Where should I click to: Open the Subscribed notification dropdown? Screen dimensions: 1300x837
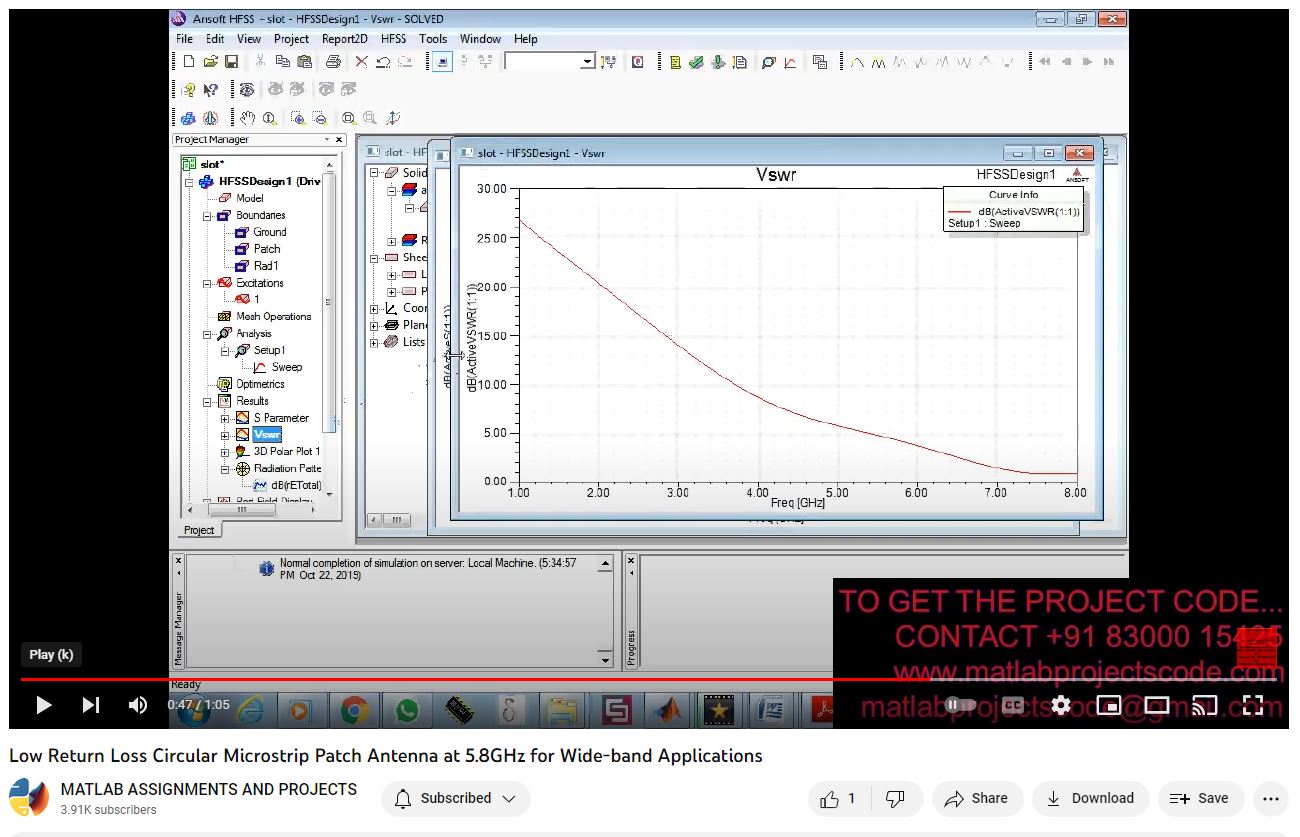pyautogui.click(x=456, y=799)
